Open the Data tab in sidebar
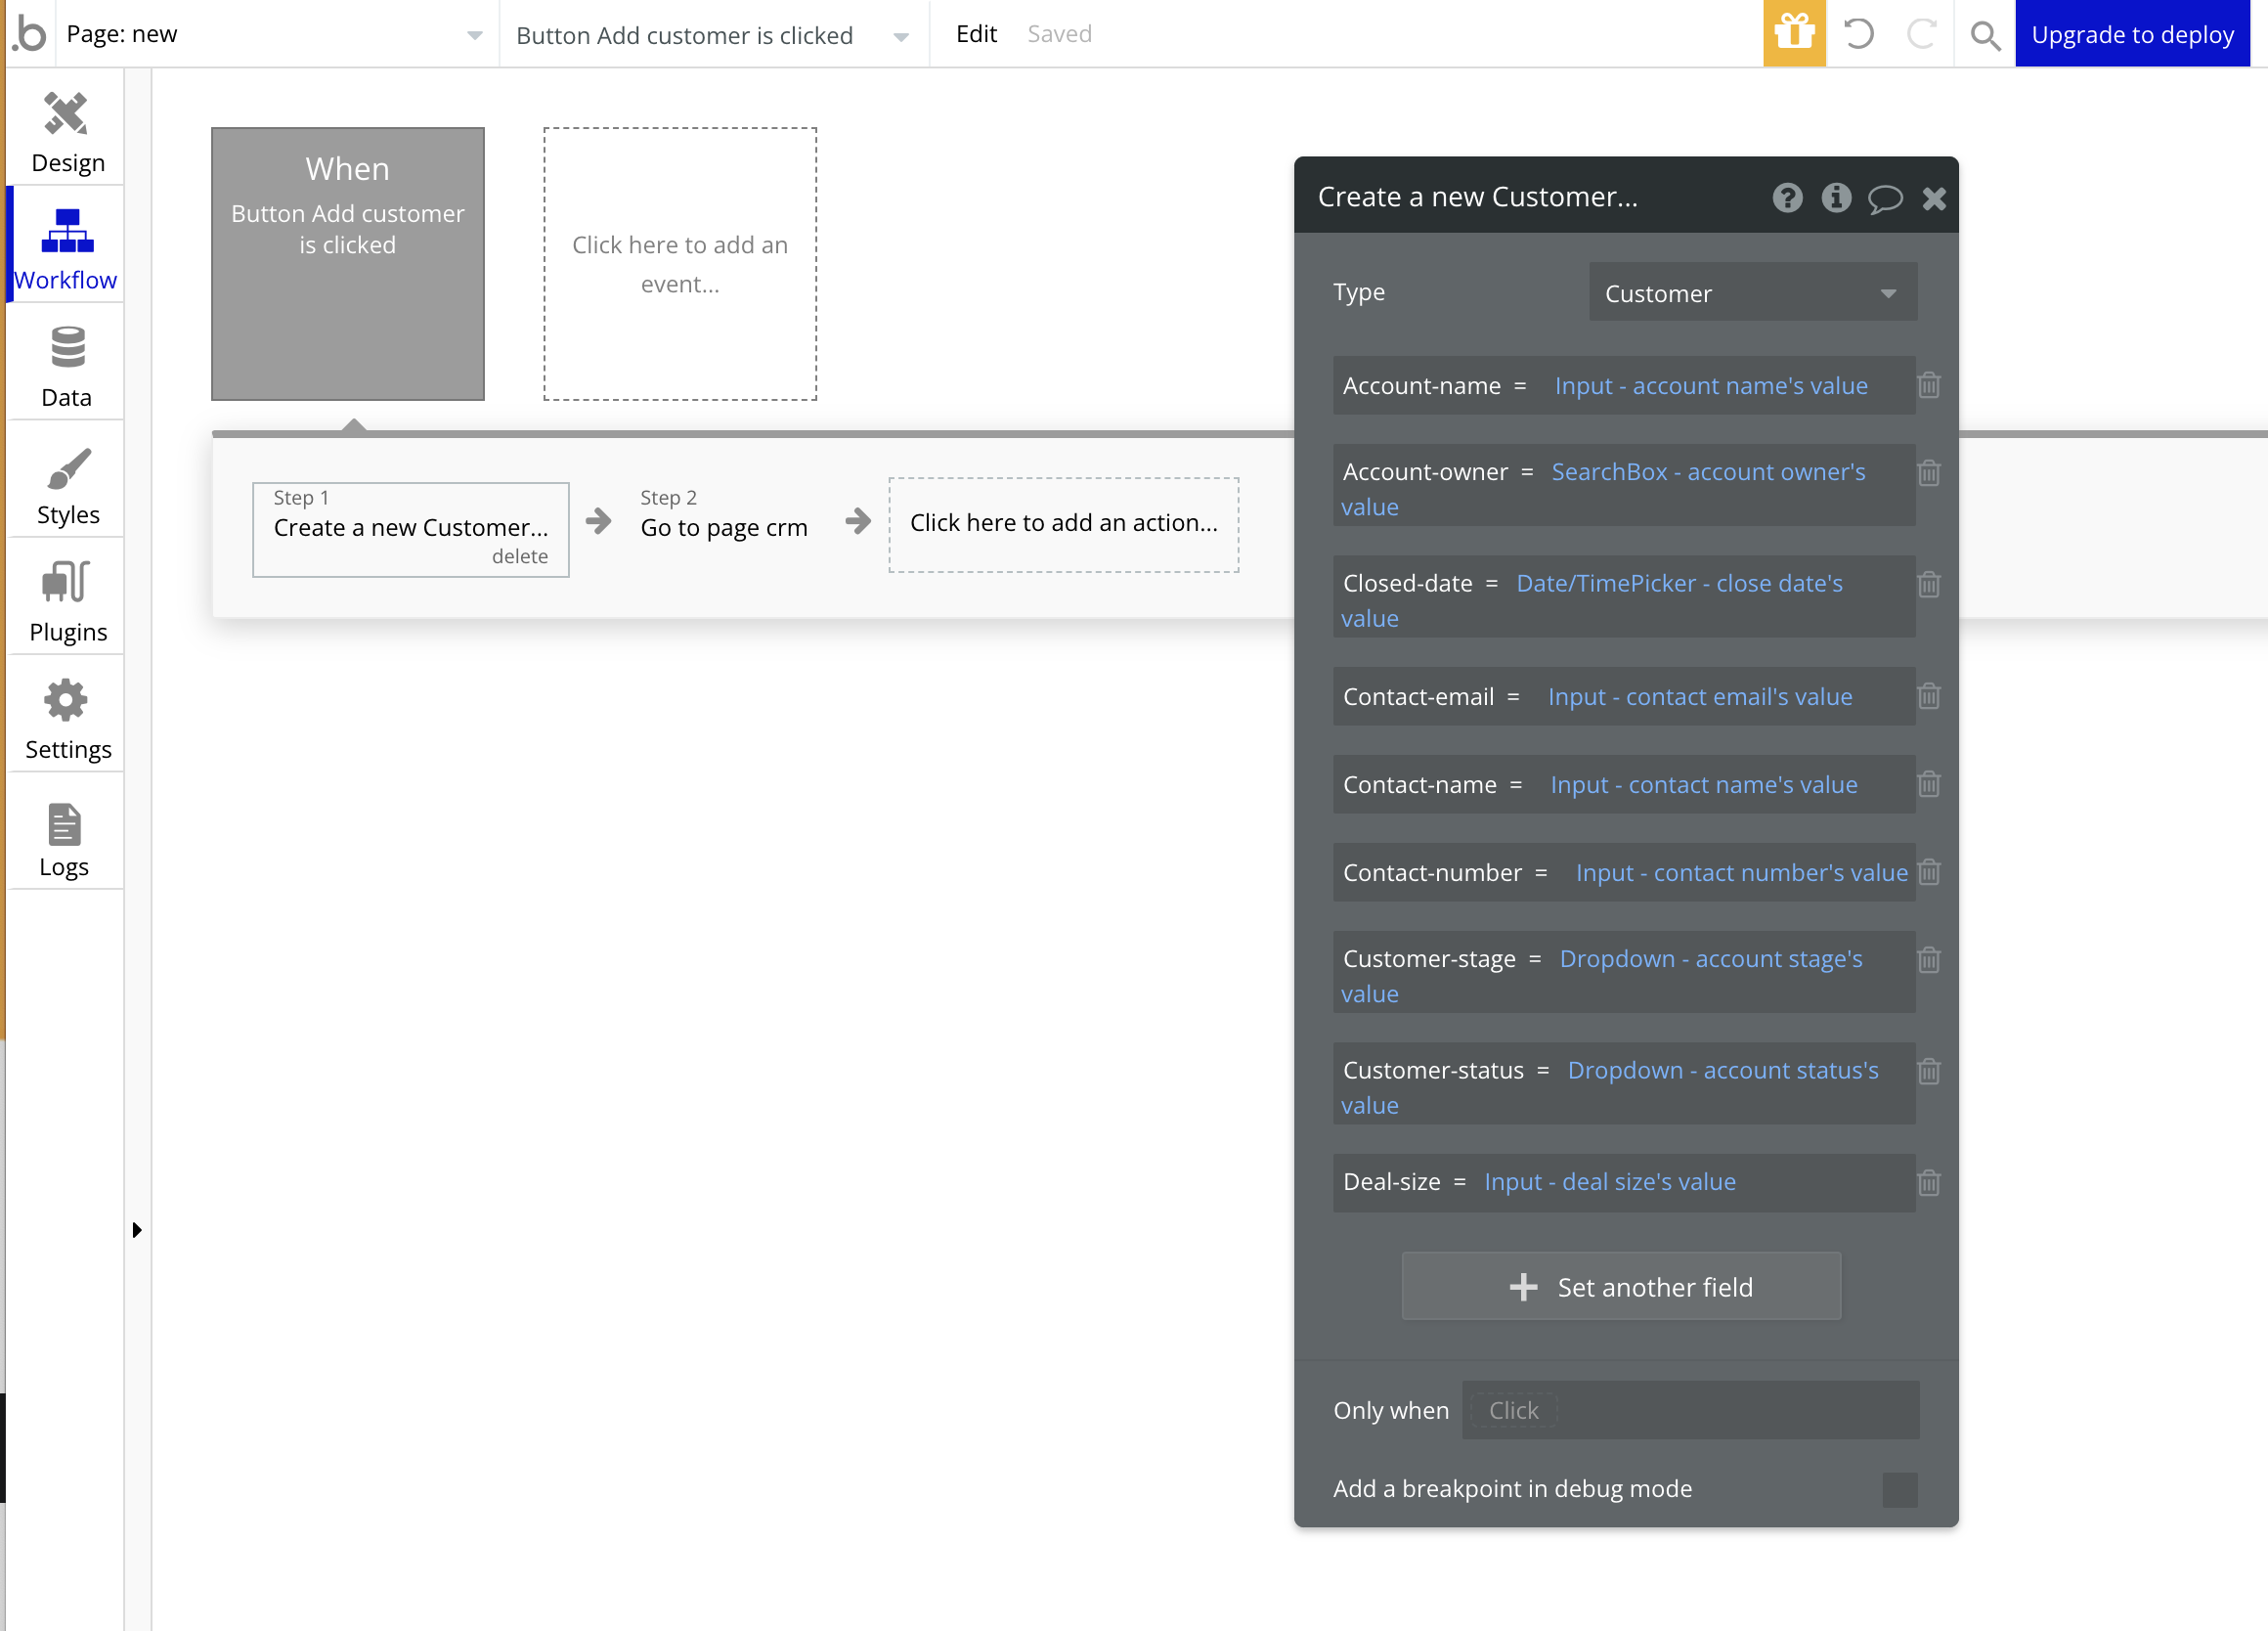The image size is (2268, 1631). pos(67,366)
